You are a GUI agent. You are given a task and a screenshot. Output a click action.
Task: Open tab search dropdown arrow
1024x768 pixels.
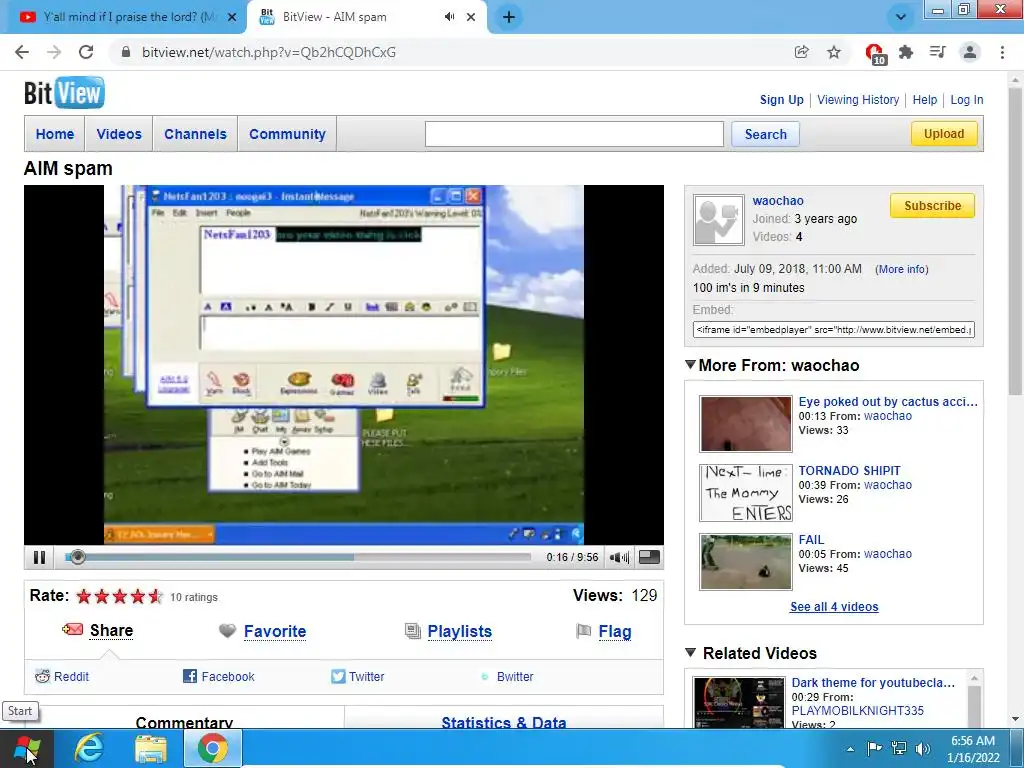click(x=901, y=18)
